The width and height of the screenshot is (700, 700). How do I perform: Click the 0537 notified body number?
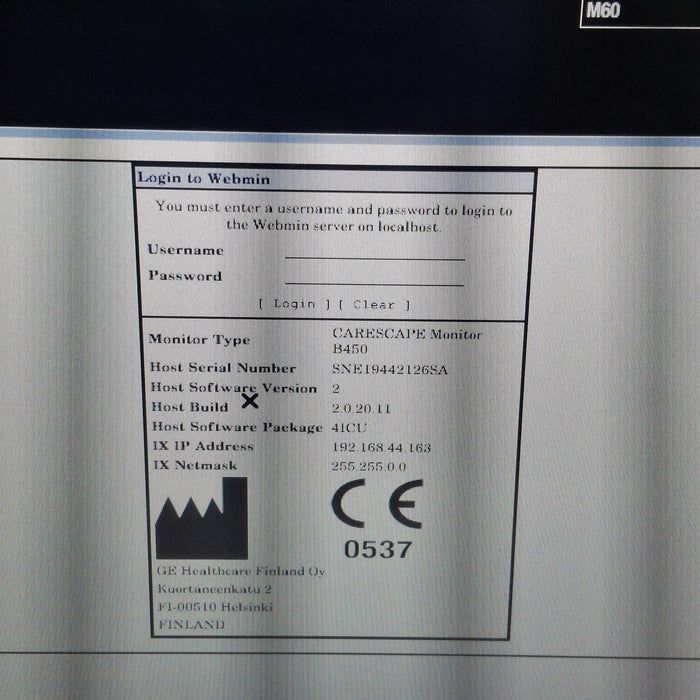coord(378,550)
